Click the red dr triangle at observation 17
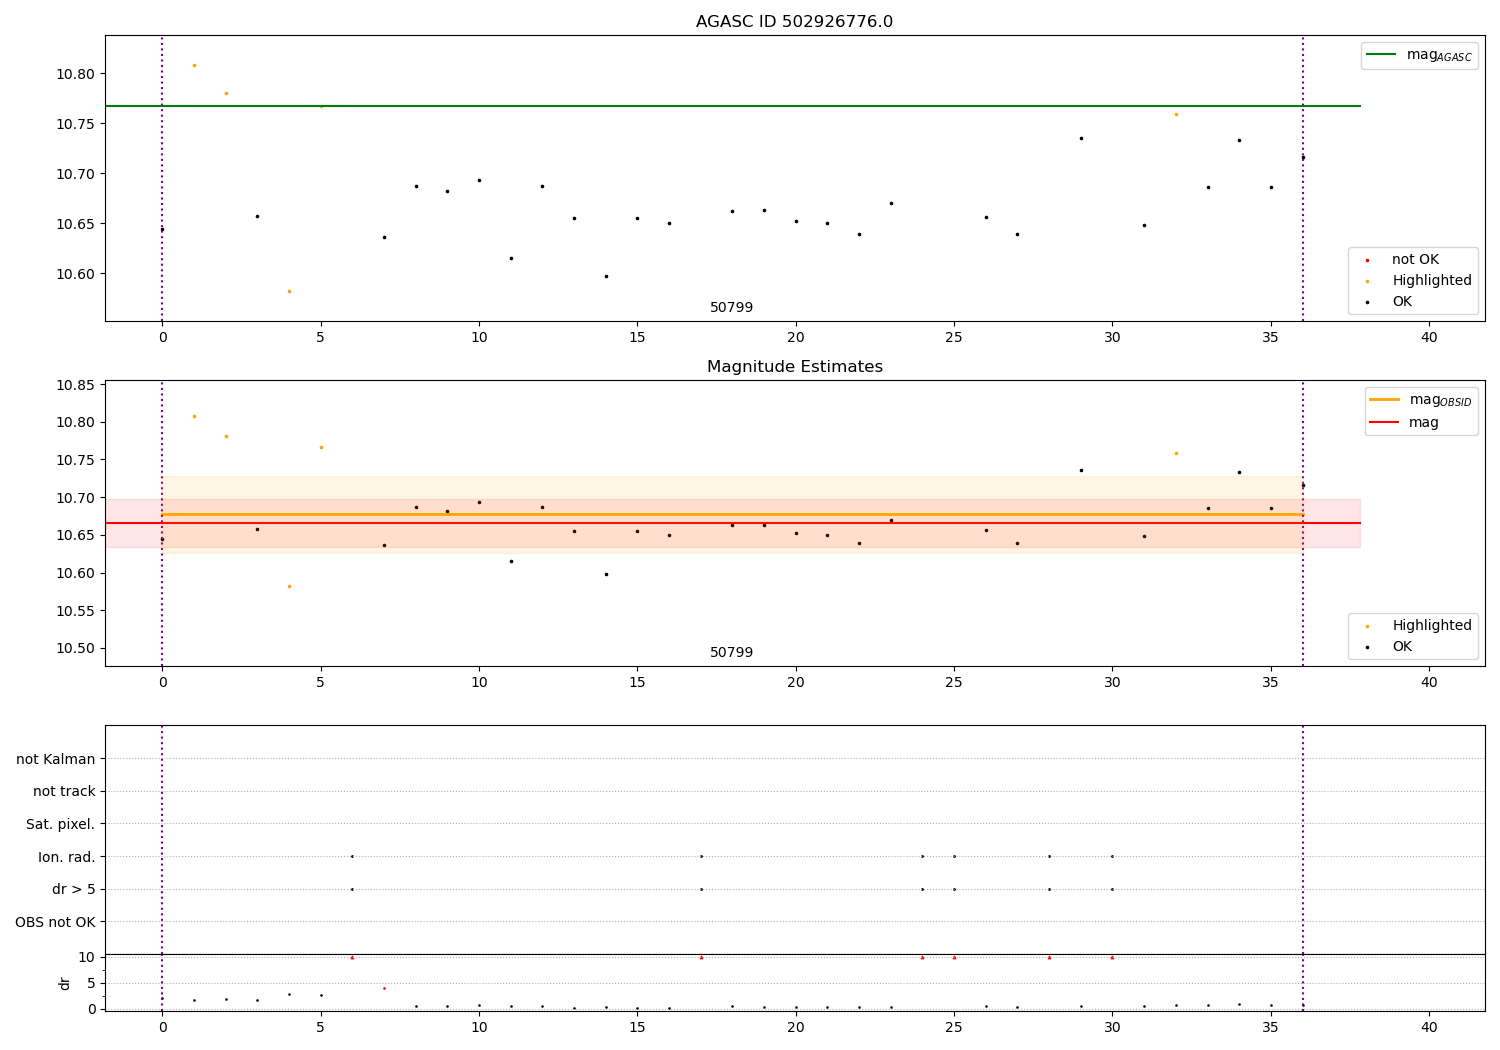The width and height of the screenshot is (1500, 1050). [x=701, y=957]
